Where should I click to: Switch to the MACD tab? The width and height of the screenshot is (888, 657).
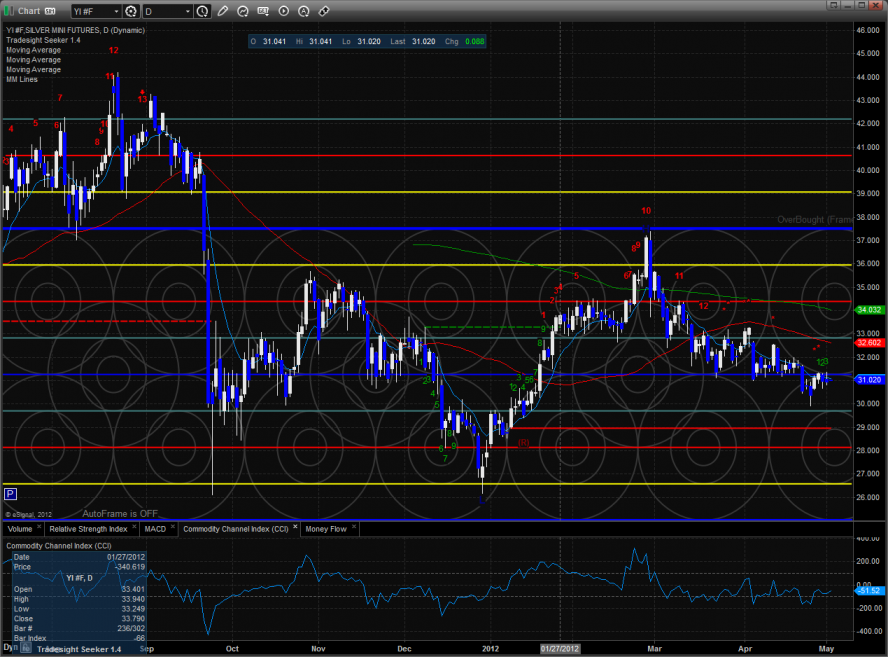[x=155, y=529]
